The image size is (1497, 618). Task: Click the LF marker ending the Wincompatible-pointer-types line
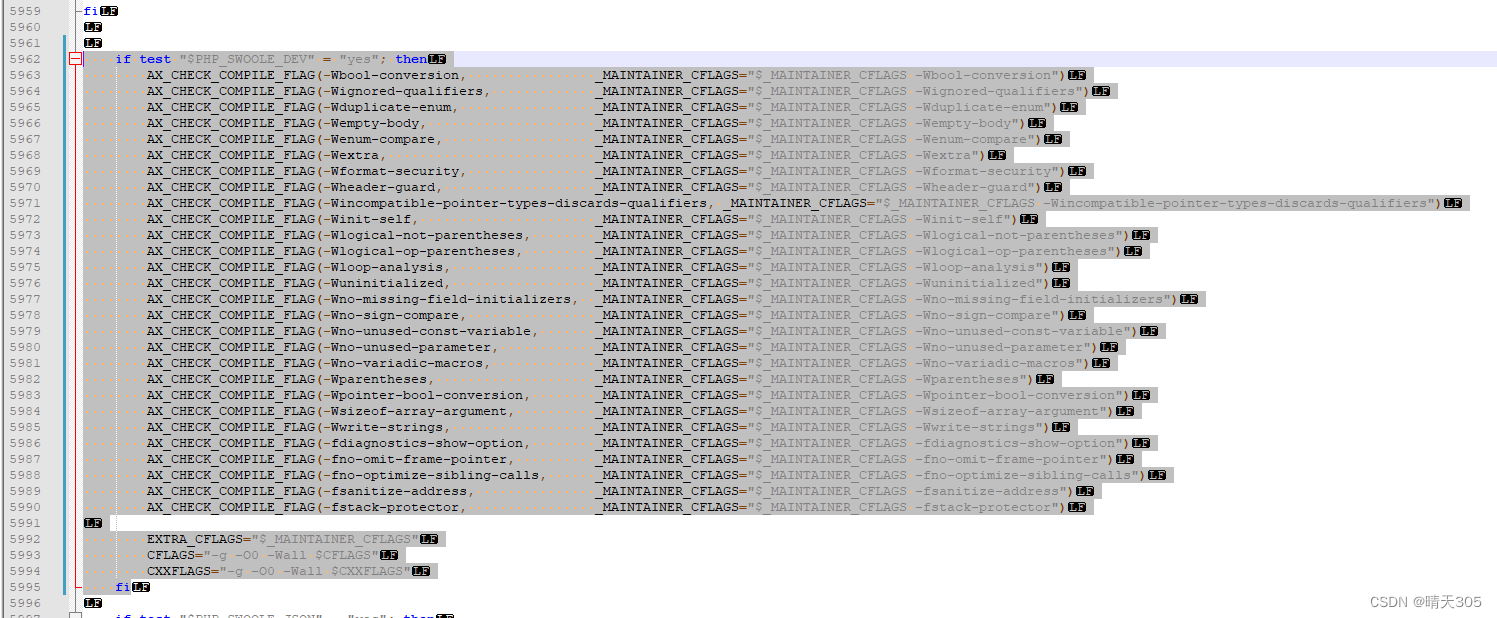(1453, 202)
